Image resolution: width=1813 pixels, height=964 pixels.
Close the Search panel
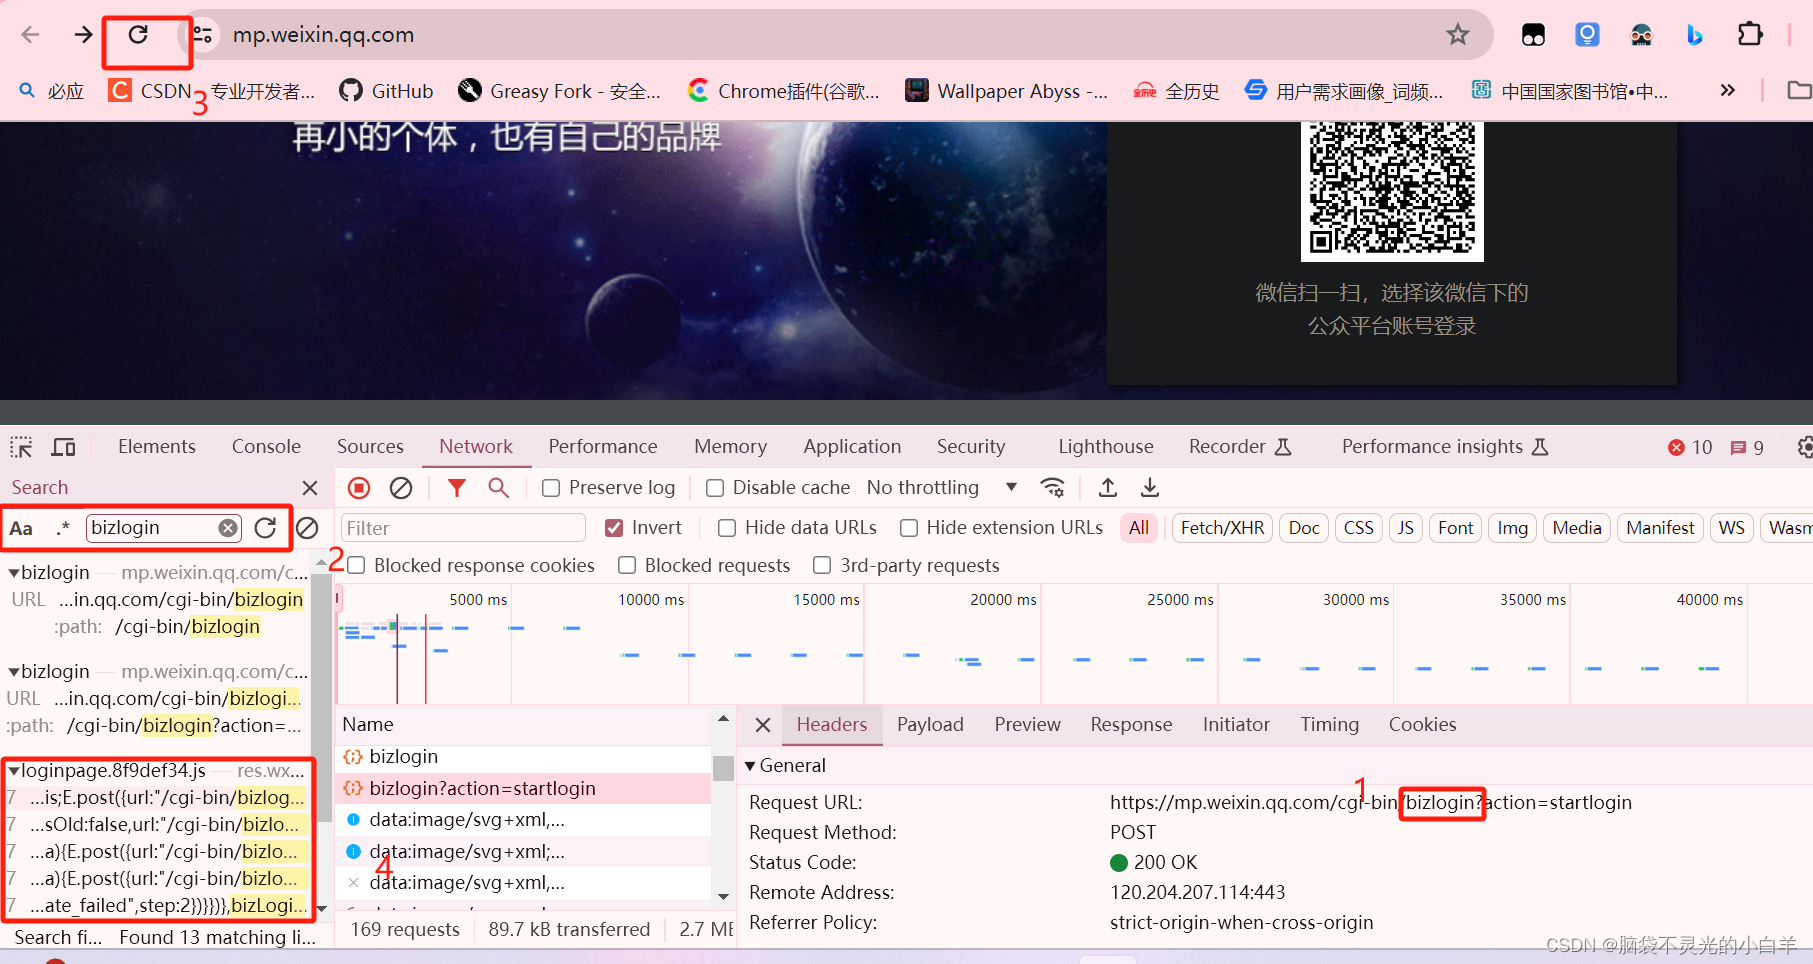310,488
